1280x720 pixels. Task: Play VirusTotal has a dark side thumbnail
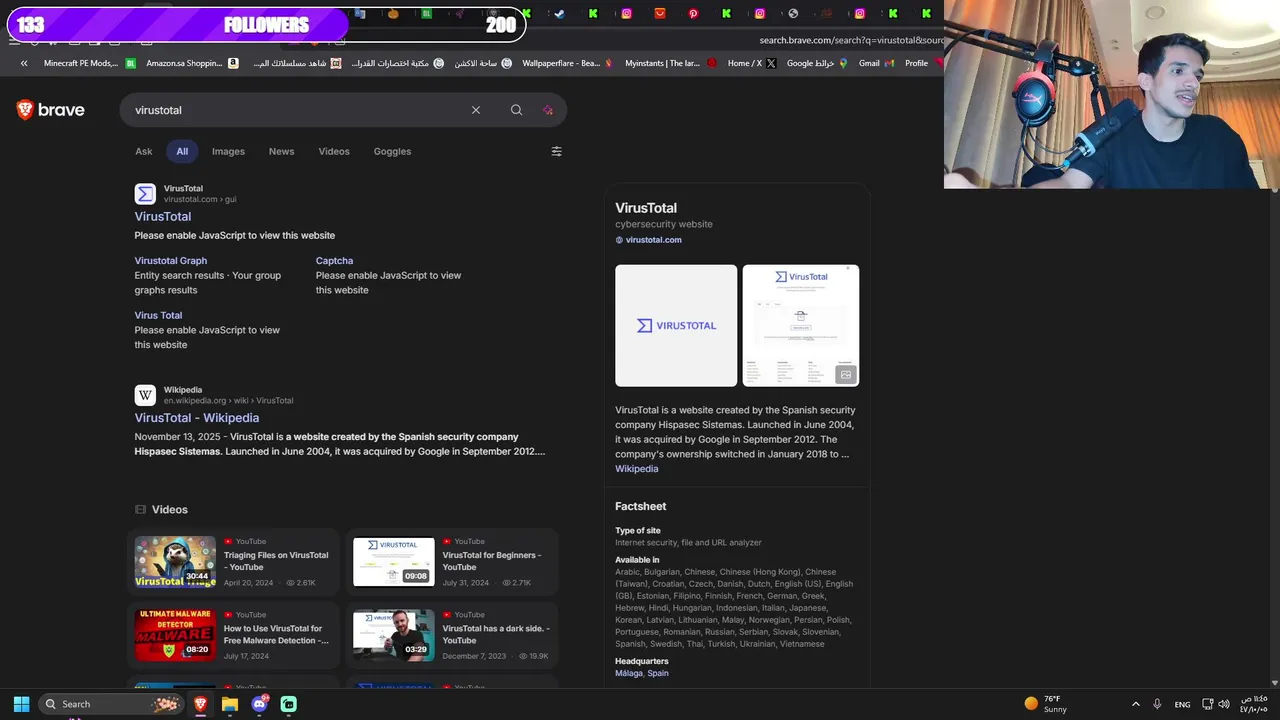(394, 635)
